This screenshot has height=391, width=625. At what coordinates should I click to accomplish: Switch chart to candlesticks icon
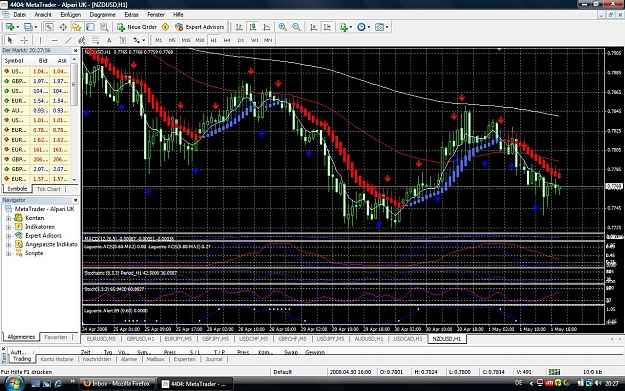point(253,27)
